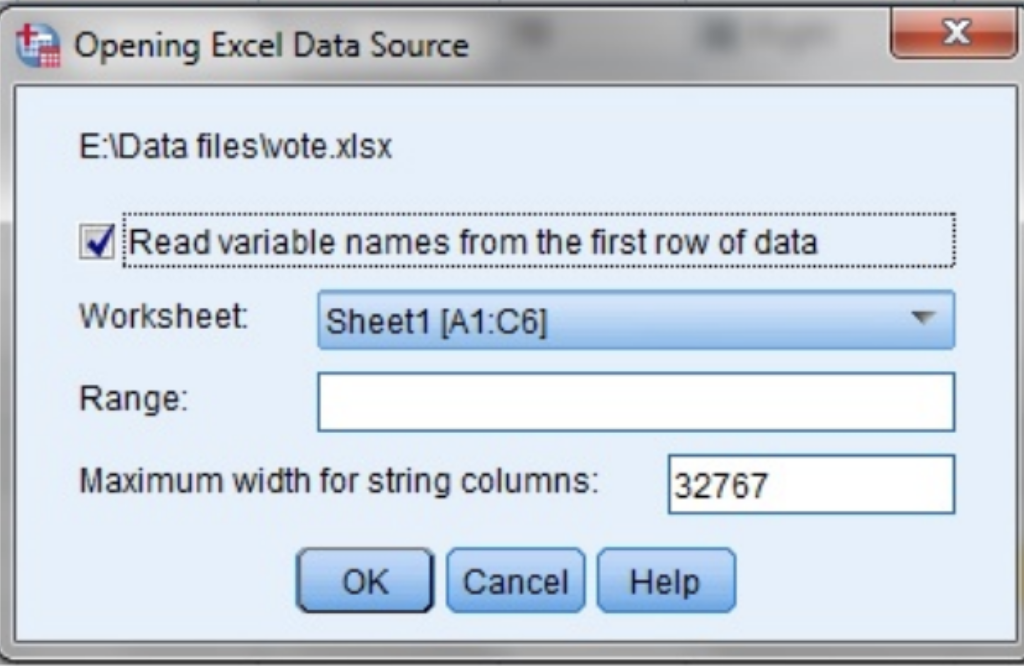
Task: Click blank dialog area right of Help button
Action: (x=860, y=581)
